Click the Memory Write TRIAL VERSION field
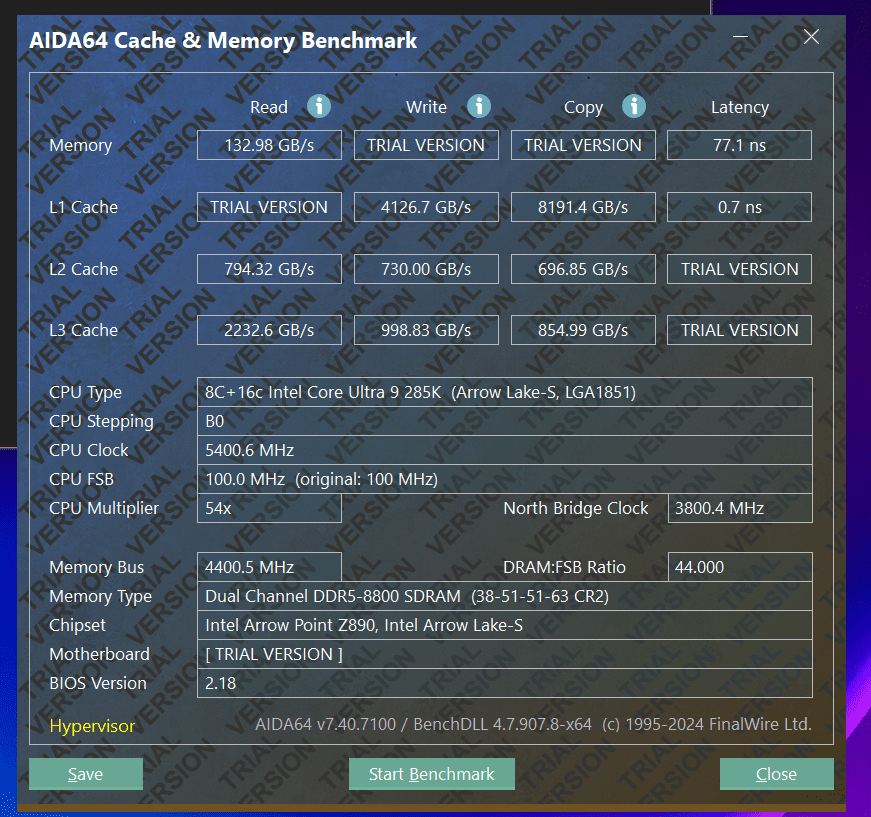Image resolution: width=871 pixels, height=817 pixels. (x=426, y=145)
